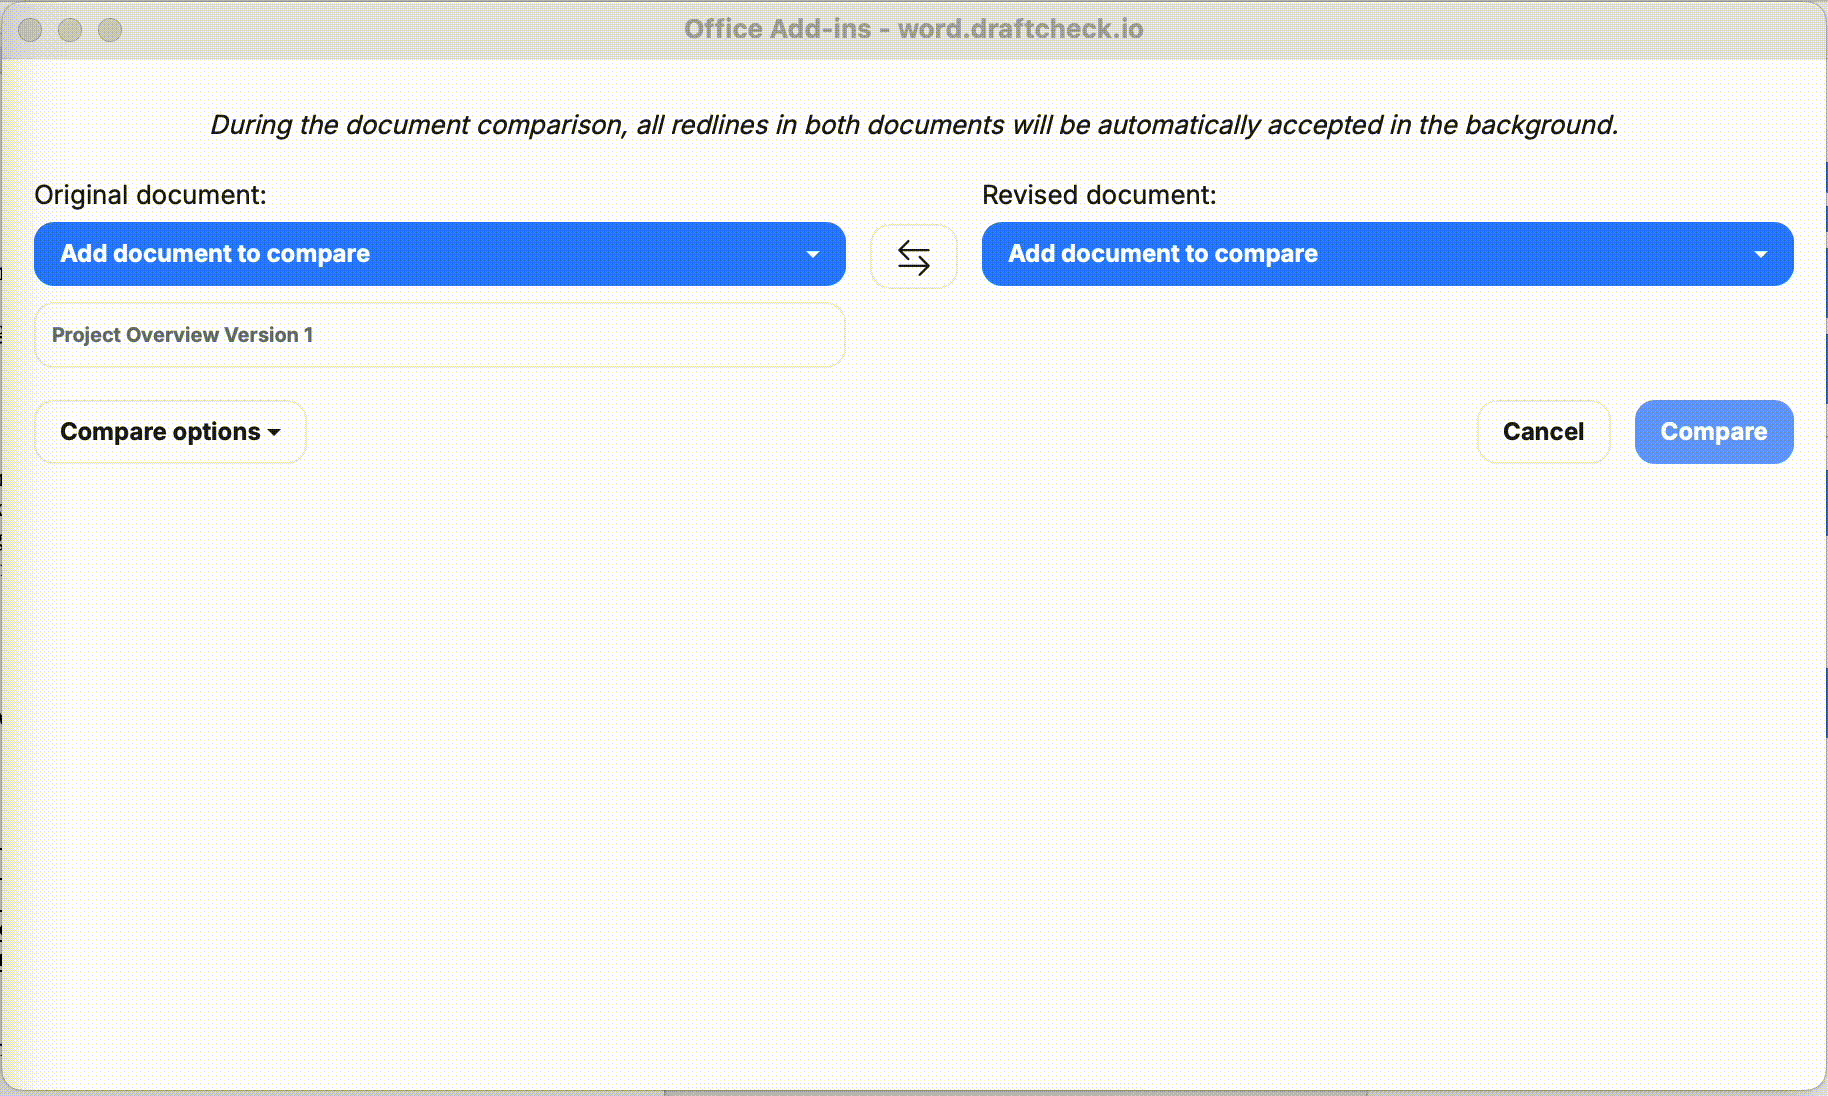Viewport: 1828px width, 1096px height.
Task: Click the italic redlines notice text
Action: (913, 125)
